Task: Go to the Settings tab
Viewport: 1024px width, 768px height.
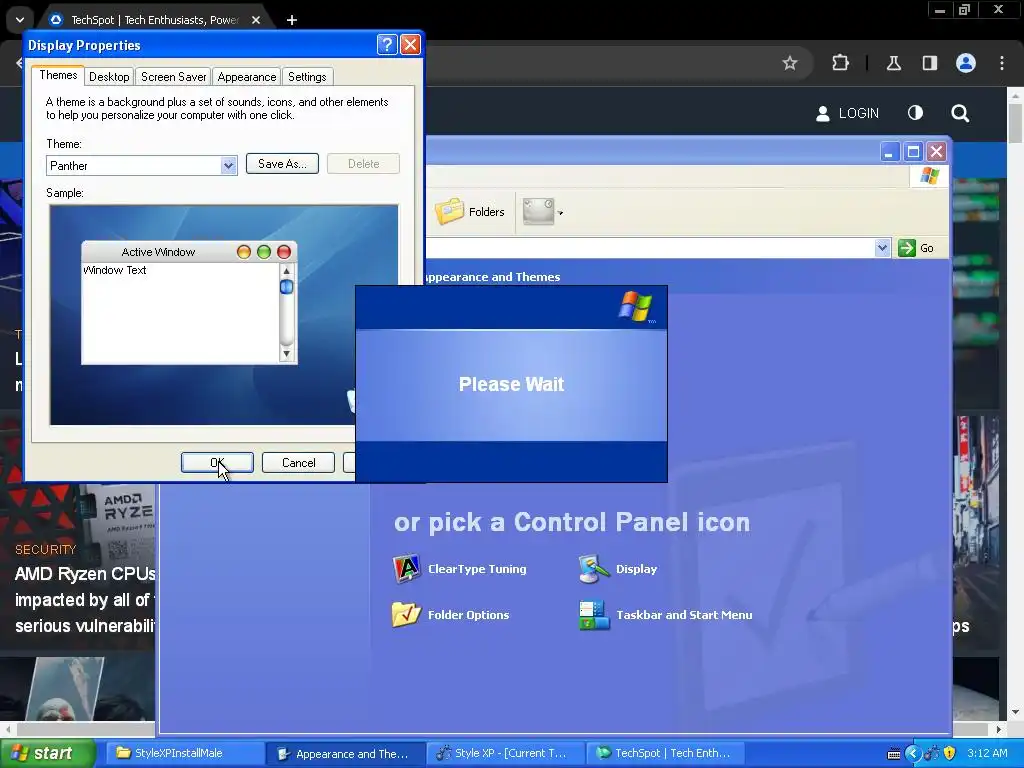Action: [307, 77]
